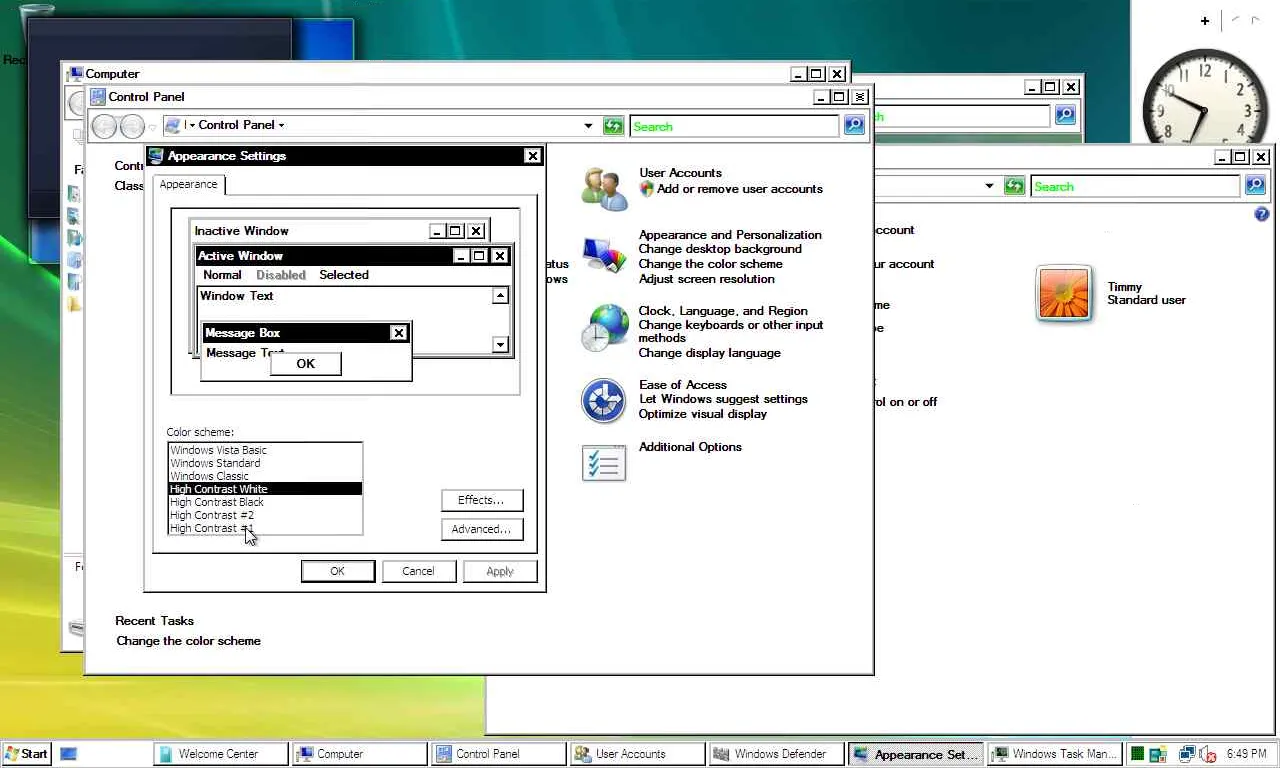Expand the User Accounts window's address dropdown
The height and width of the screenshot is (768, 1280).
click(x=989, y=186)
